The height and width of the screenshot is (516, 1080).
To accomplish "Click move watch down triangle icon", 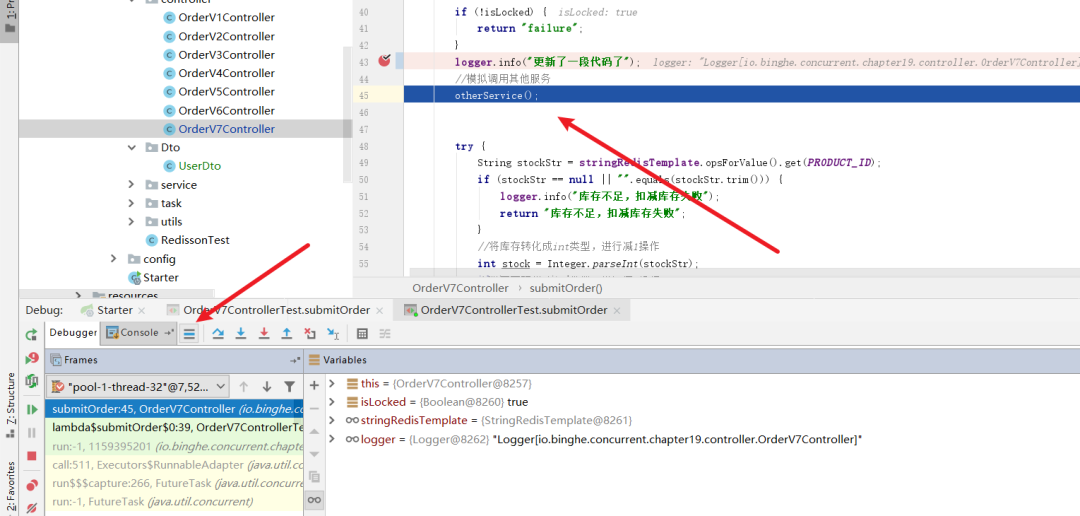I will tap(314, 453).
